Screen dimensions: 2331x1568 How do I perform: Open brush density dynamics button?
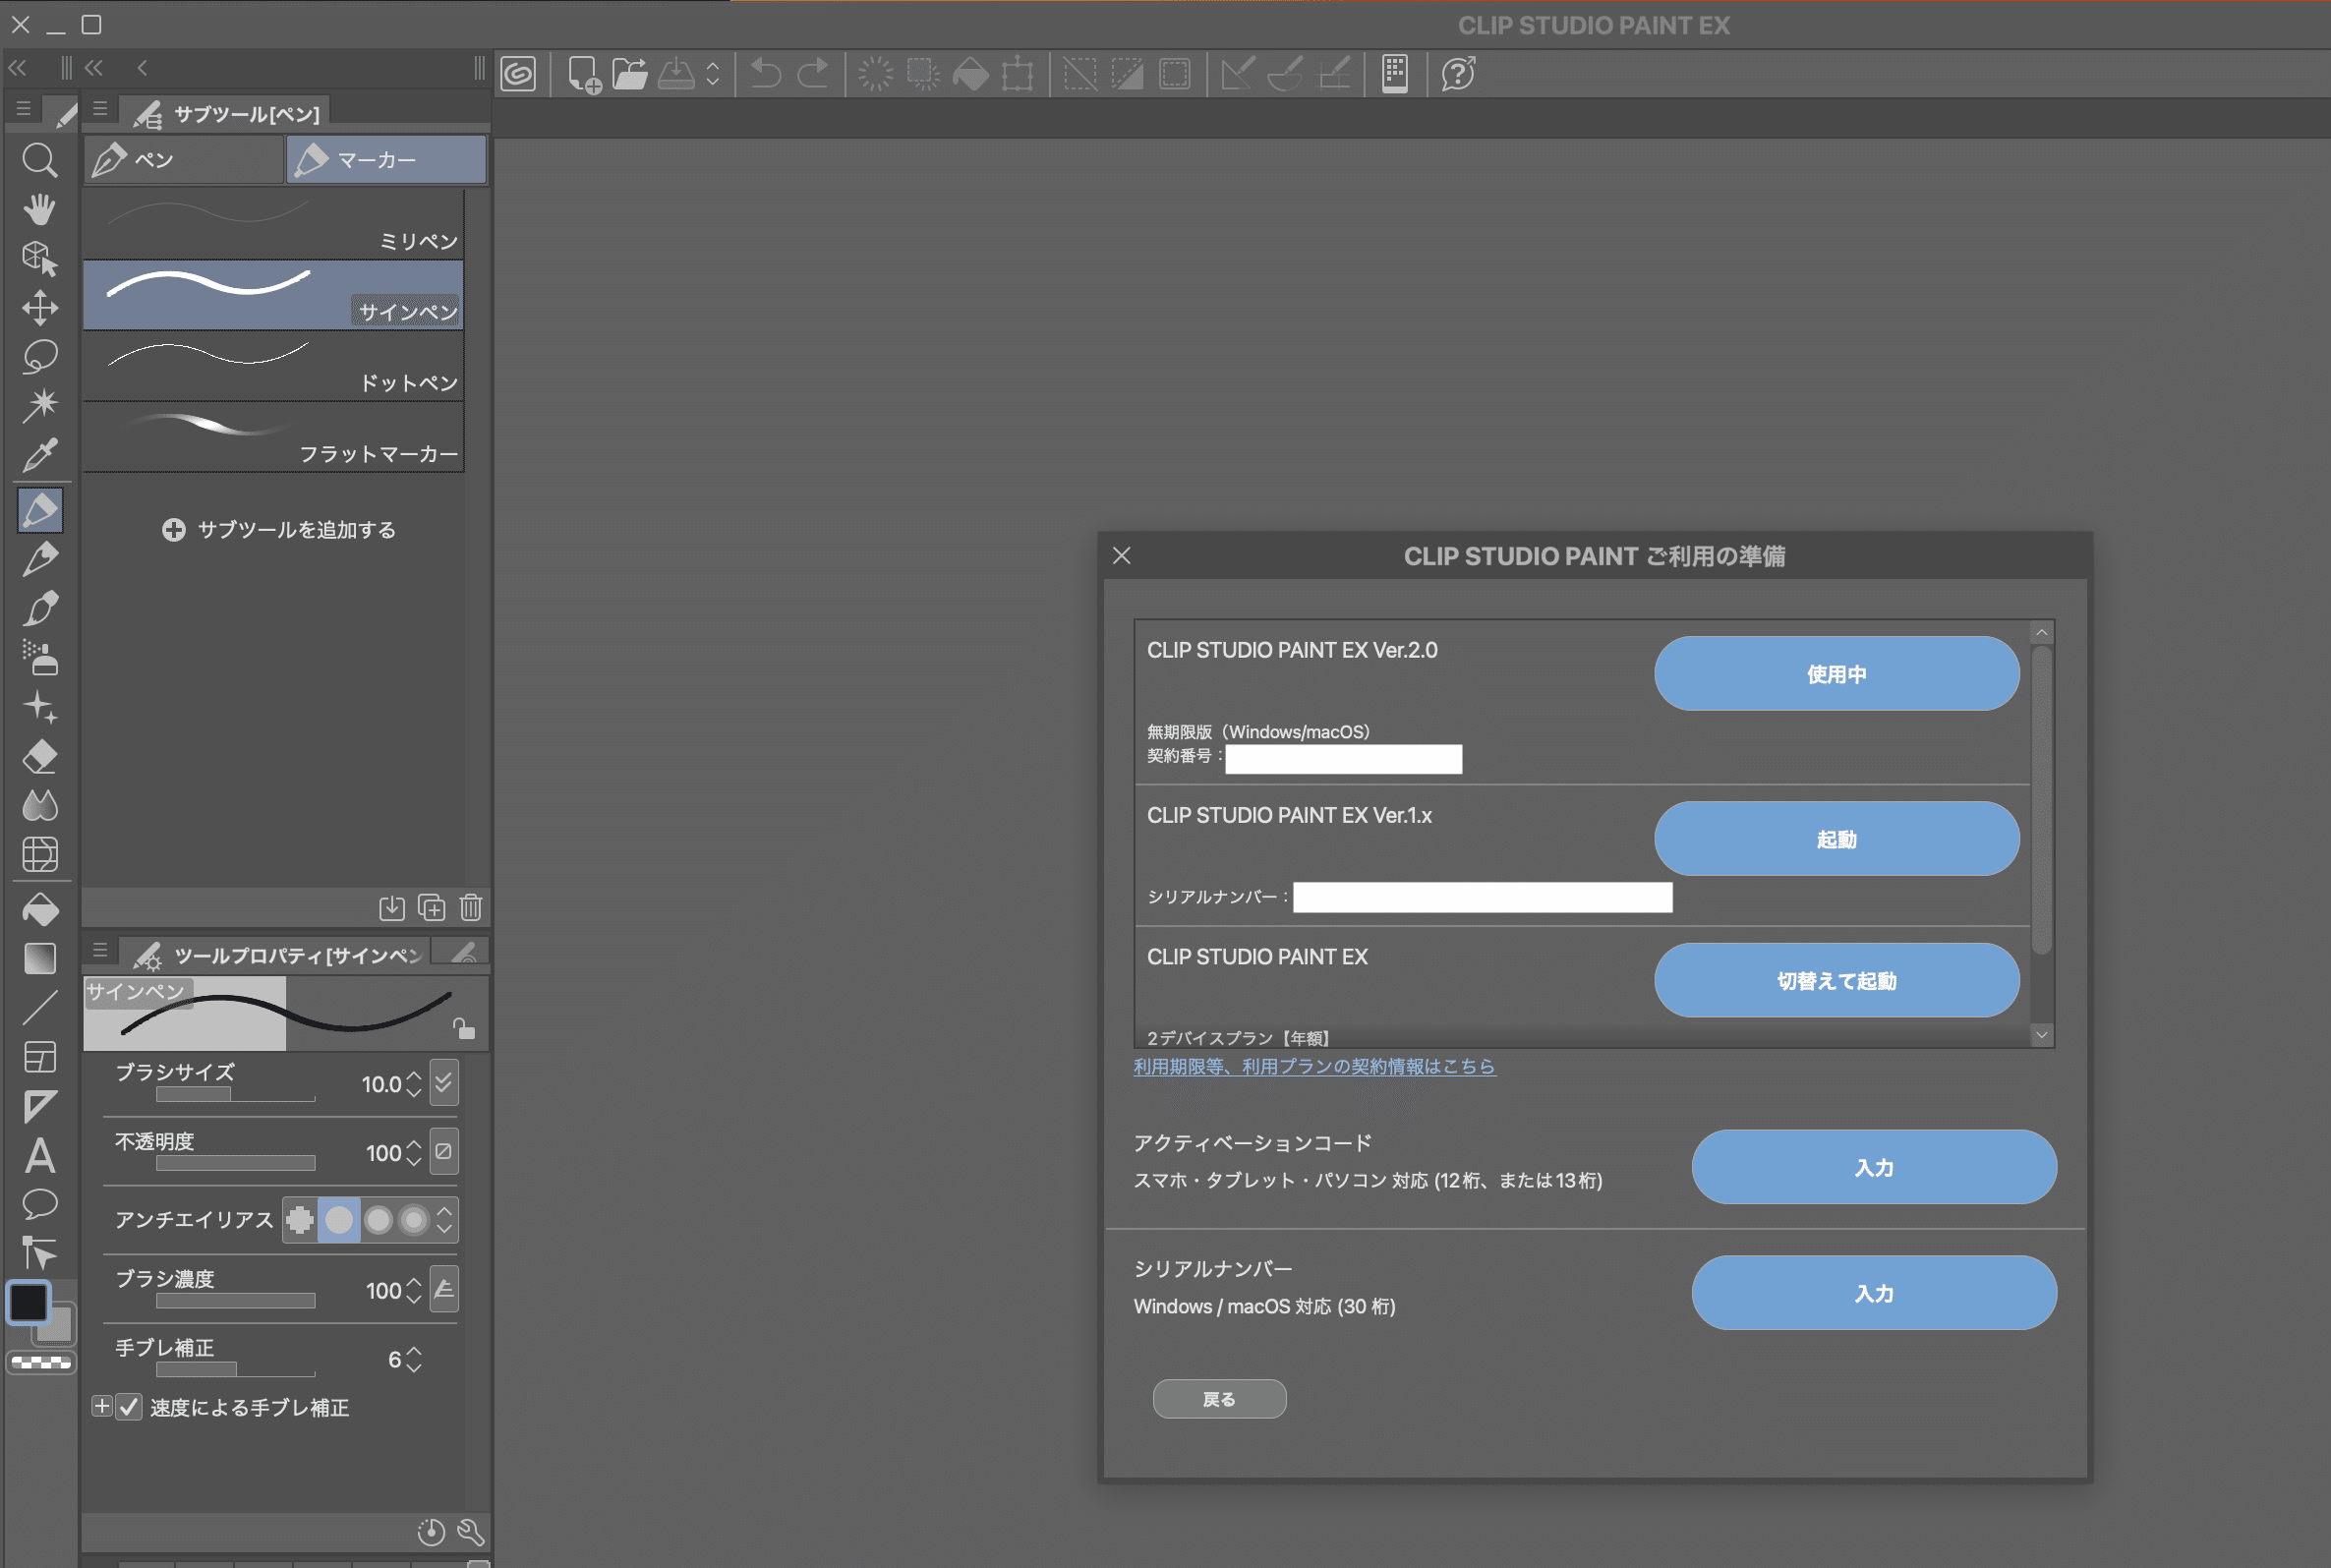point(444,1289)
